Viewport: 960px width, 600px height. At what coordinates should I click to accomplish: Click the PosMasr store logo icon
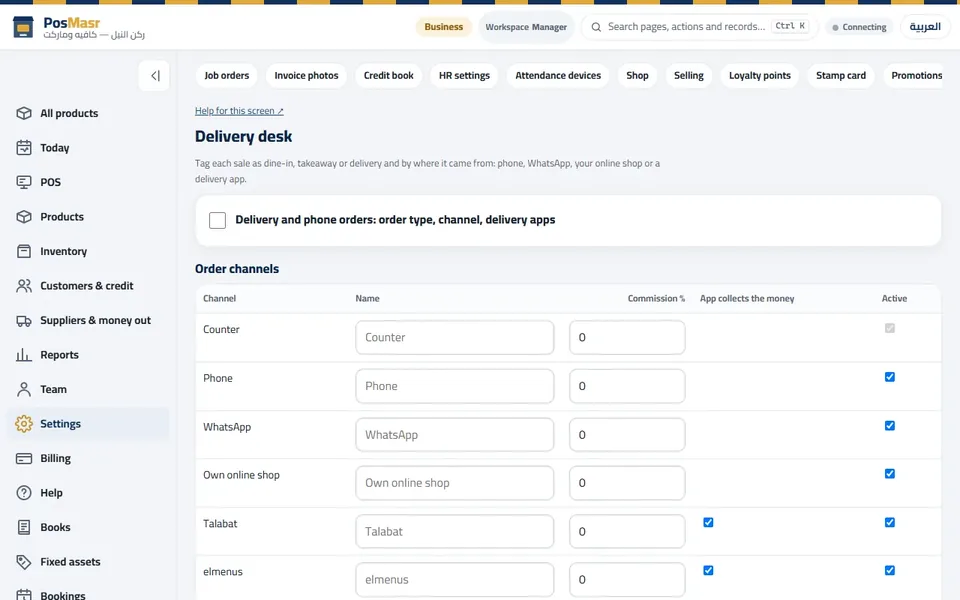click(23, 27)
